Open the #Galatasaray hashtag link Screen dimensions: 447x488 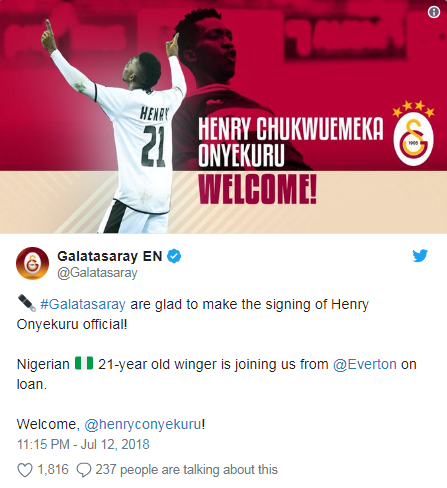(x=83, y=304)
